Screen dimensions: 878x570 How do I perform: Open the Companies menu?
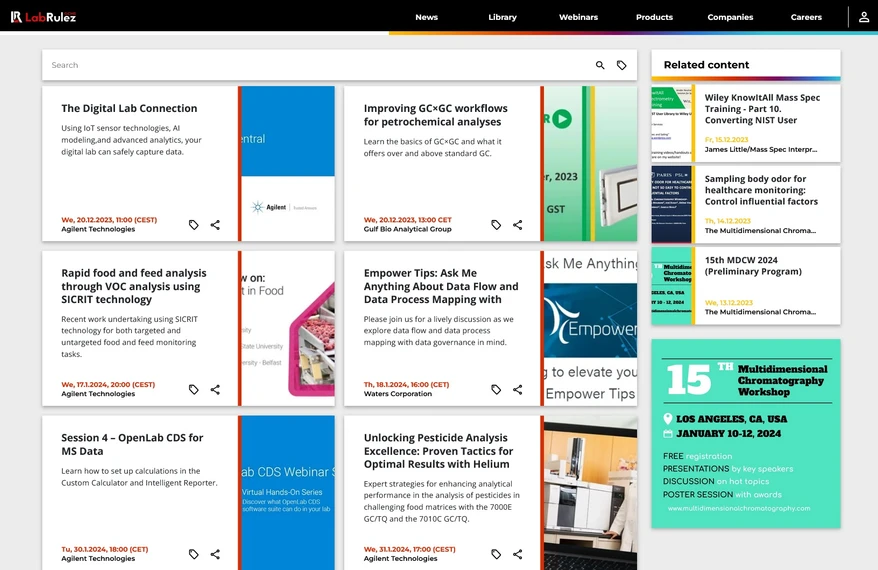pyautogui.click(x=730, y=17)
